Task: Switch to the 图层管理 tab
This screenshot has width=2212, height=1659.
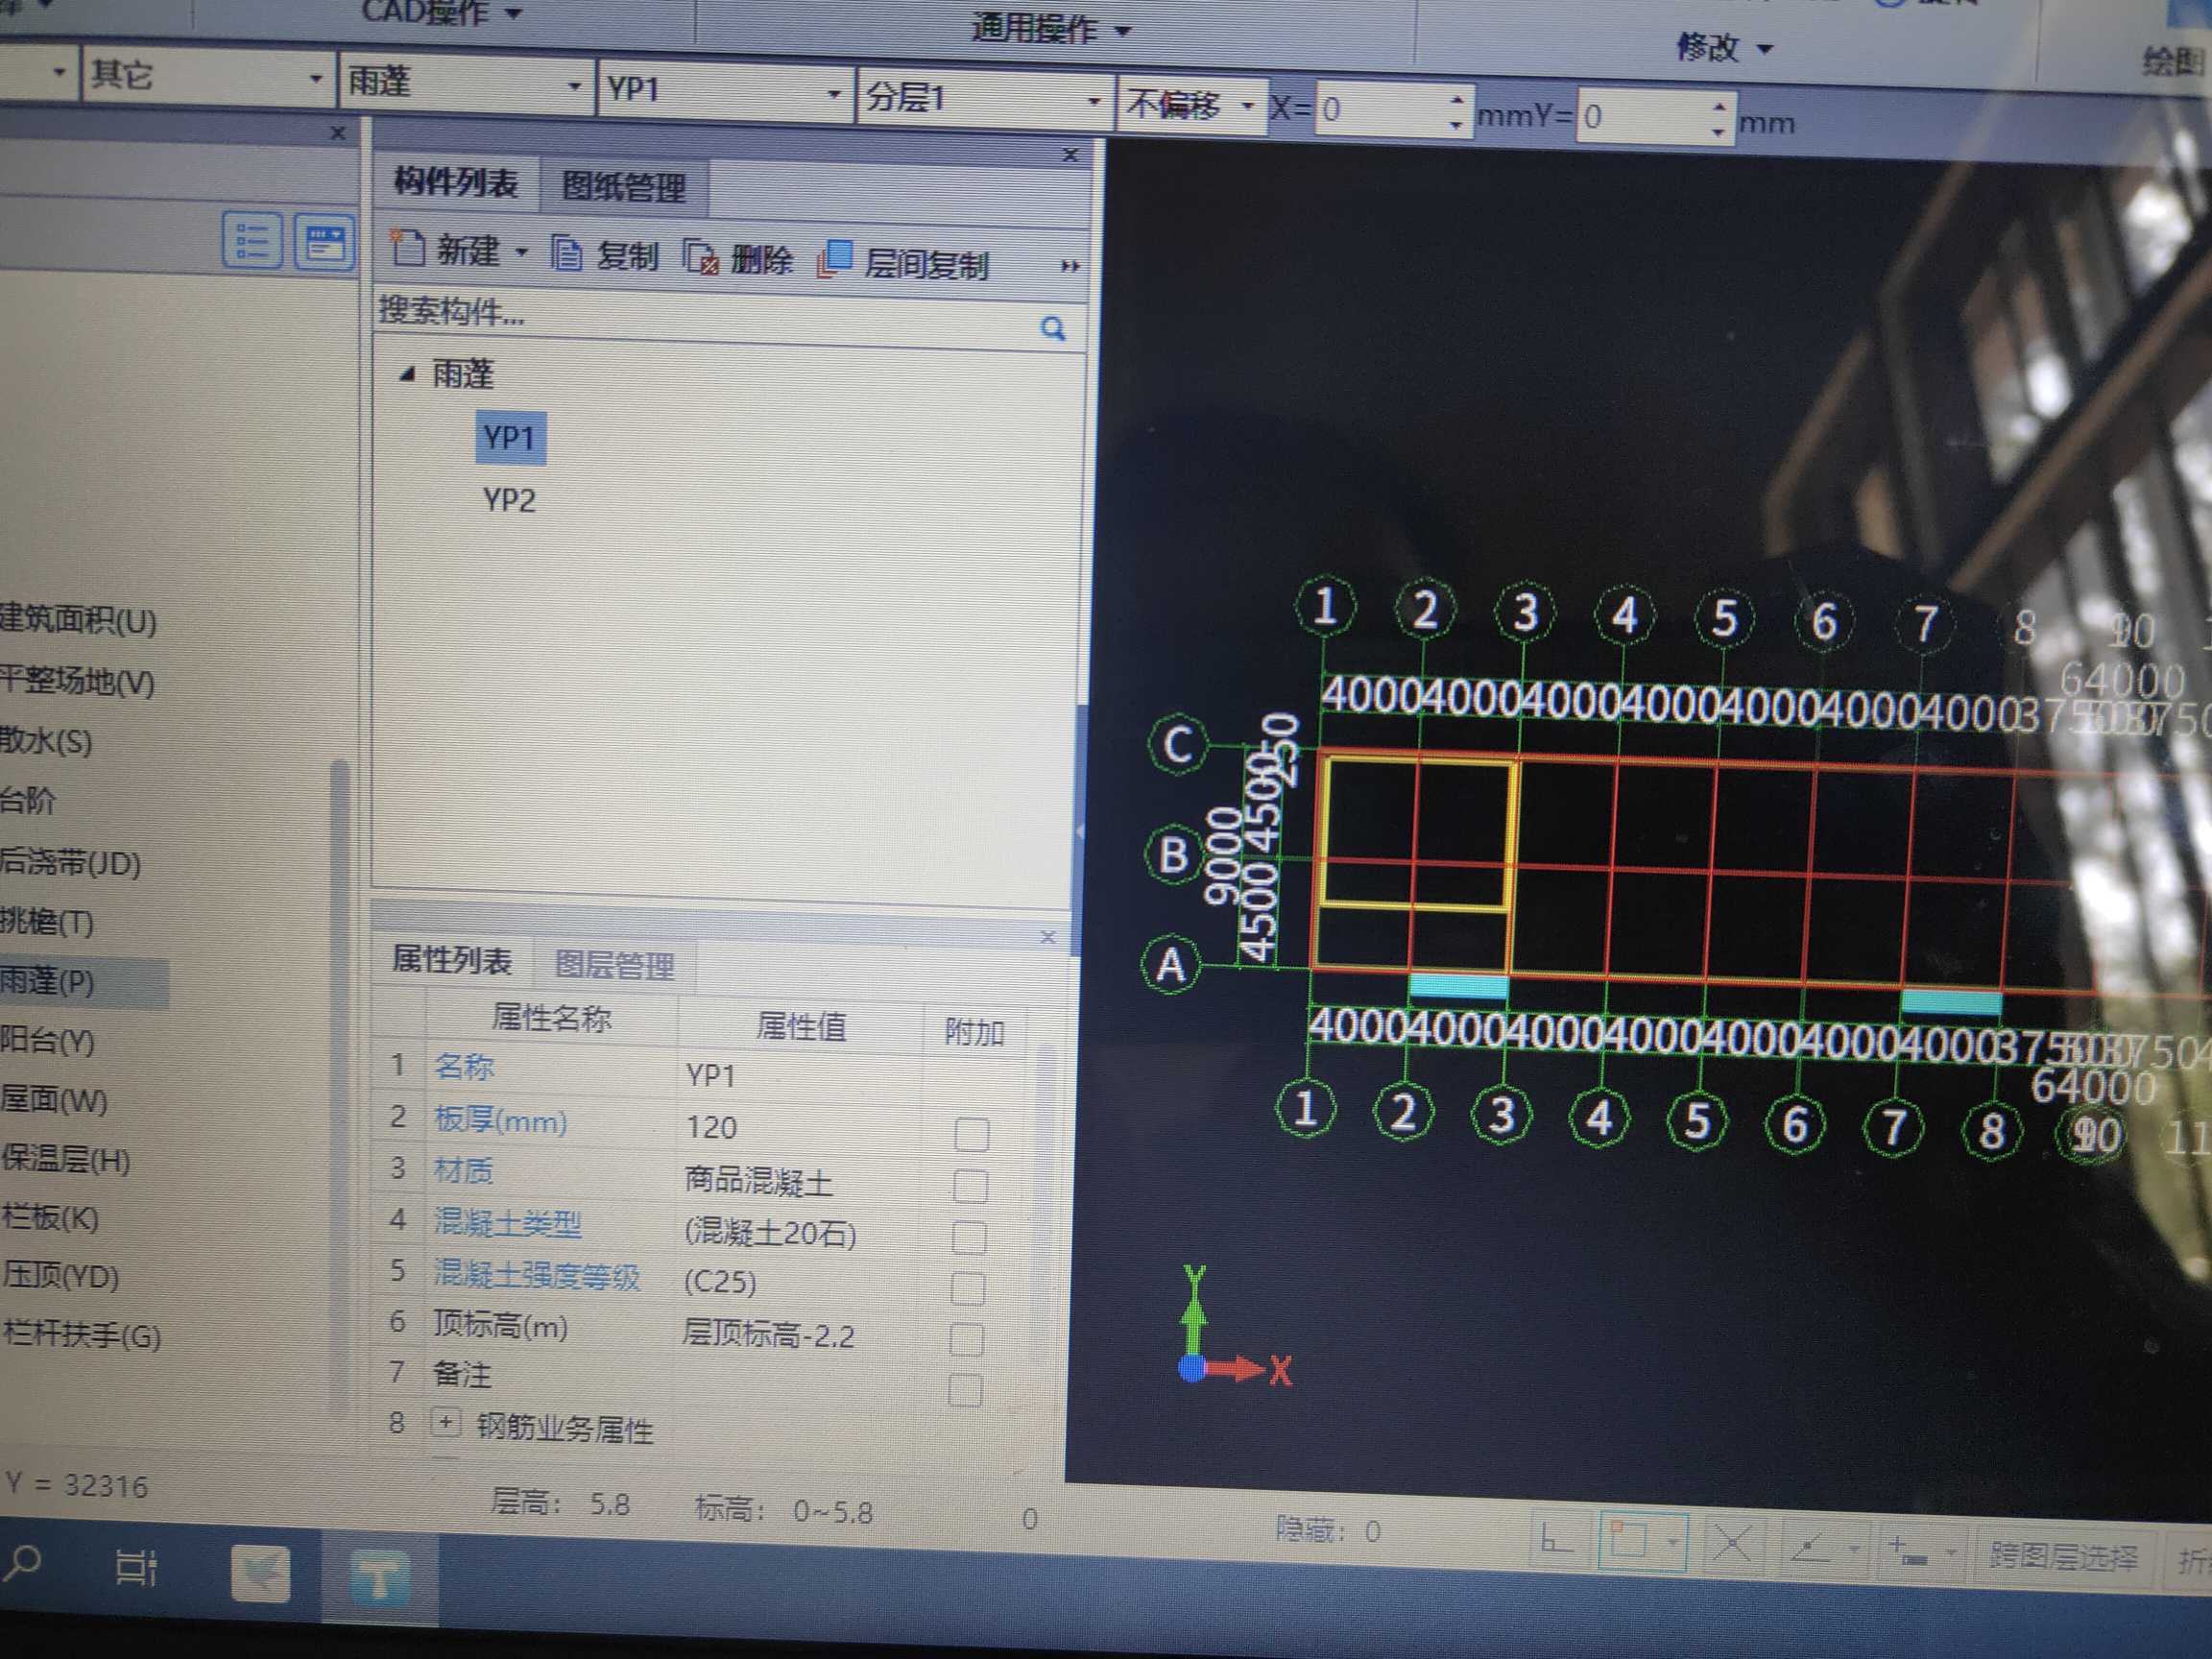Action: pyautogui.click(x=614, y=964)
